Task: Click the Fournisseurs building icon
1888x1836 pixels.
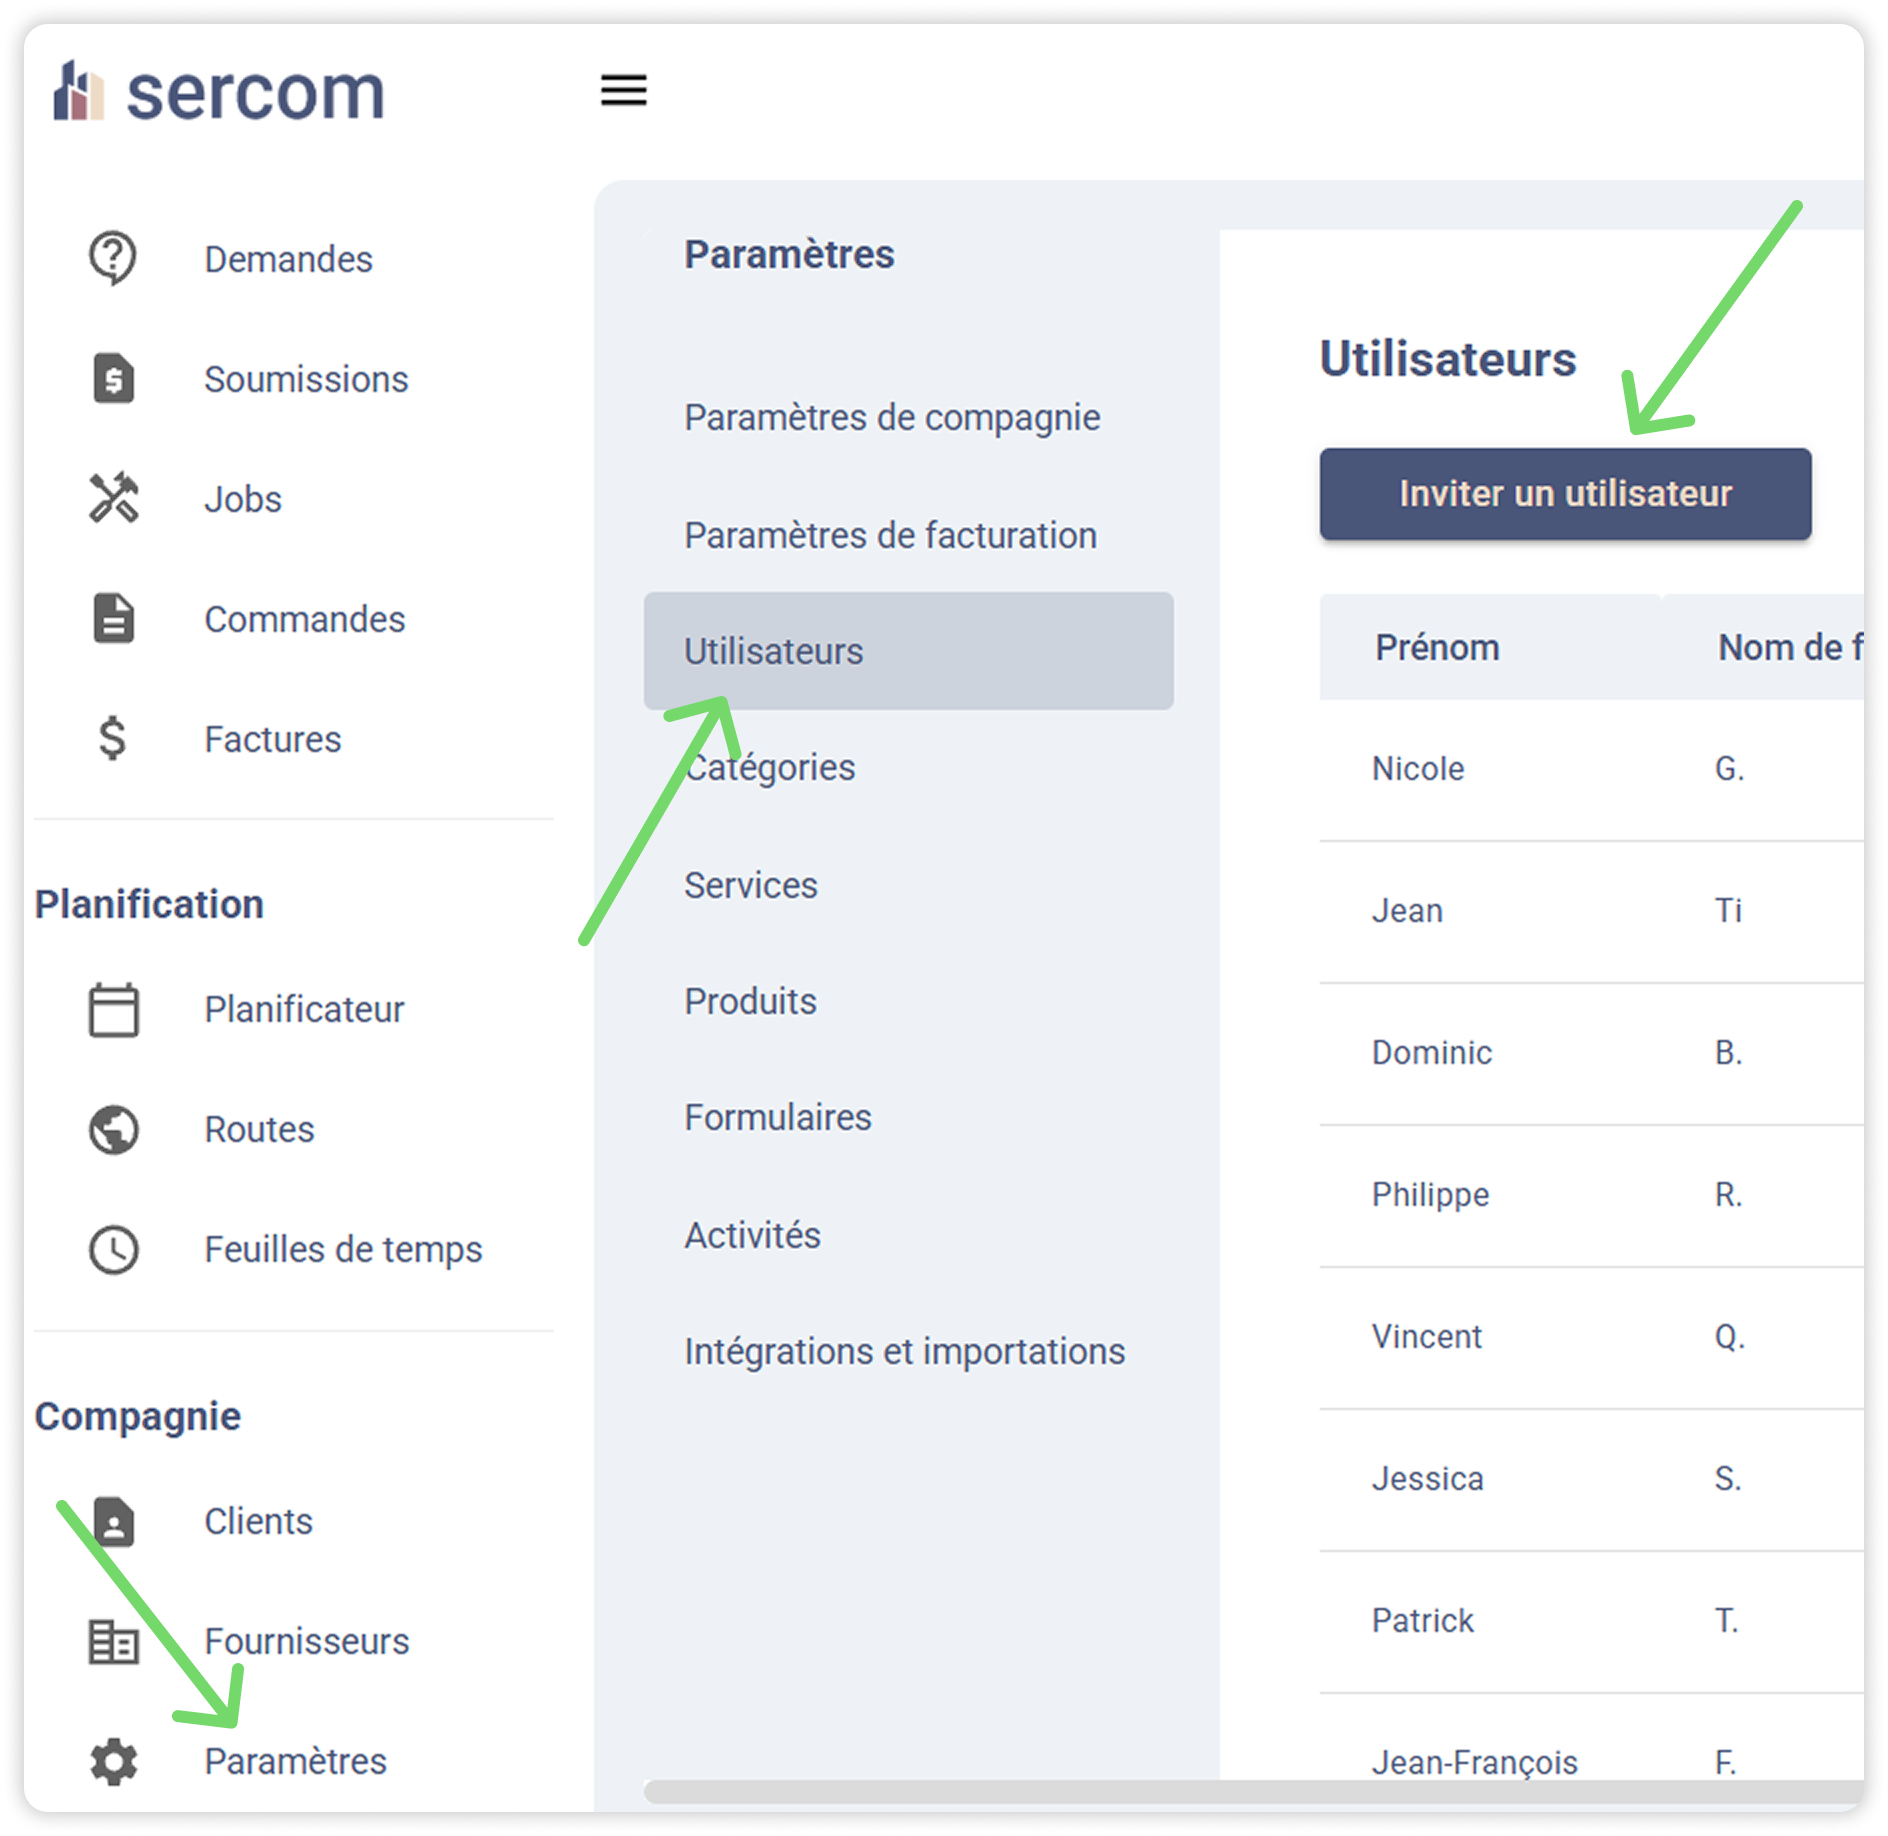Action: 114,1641
